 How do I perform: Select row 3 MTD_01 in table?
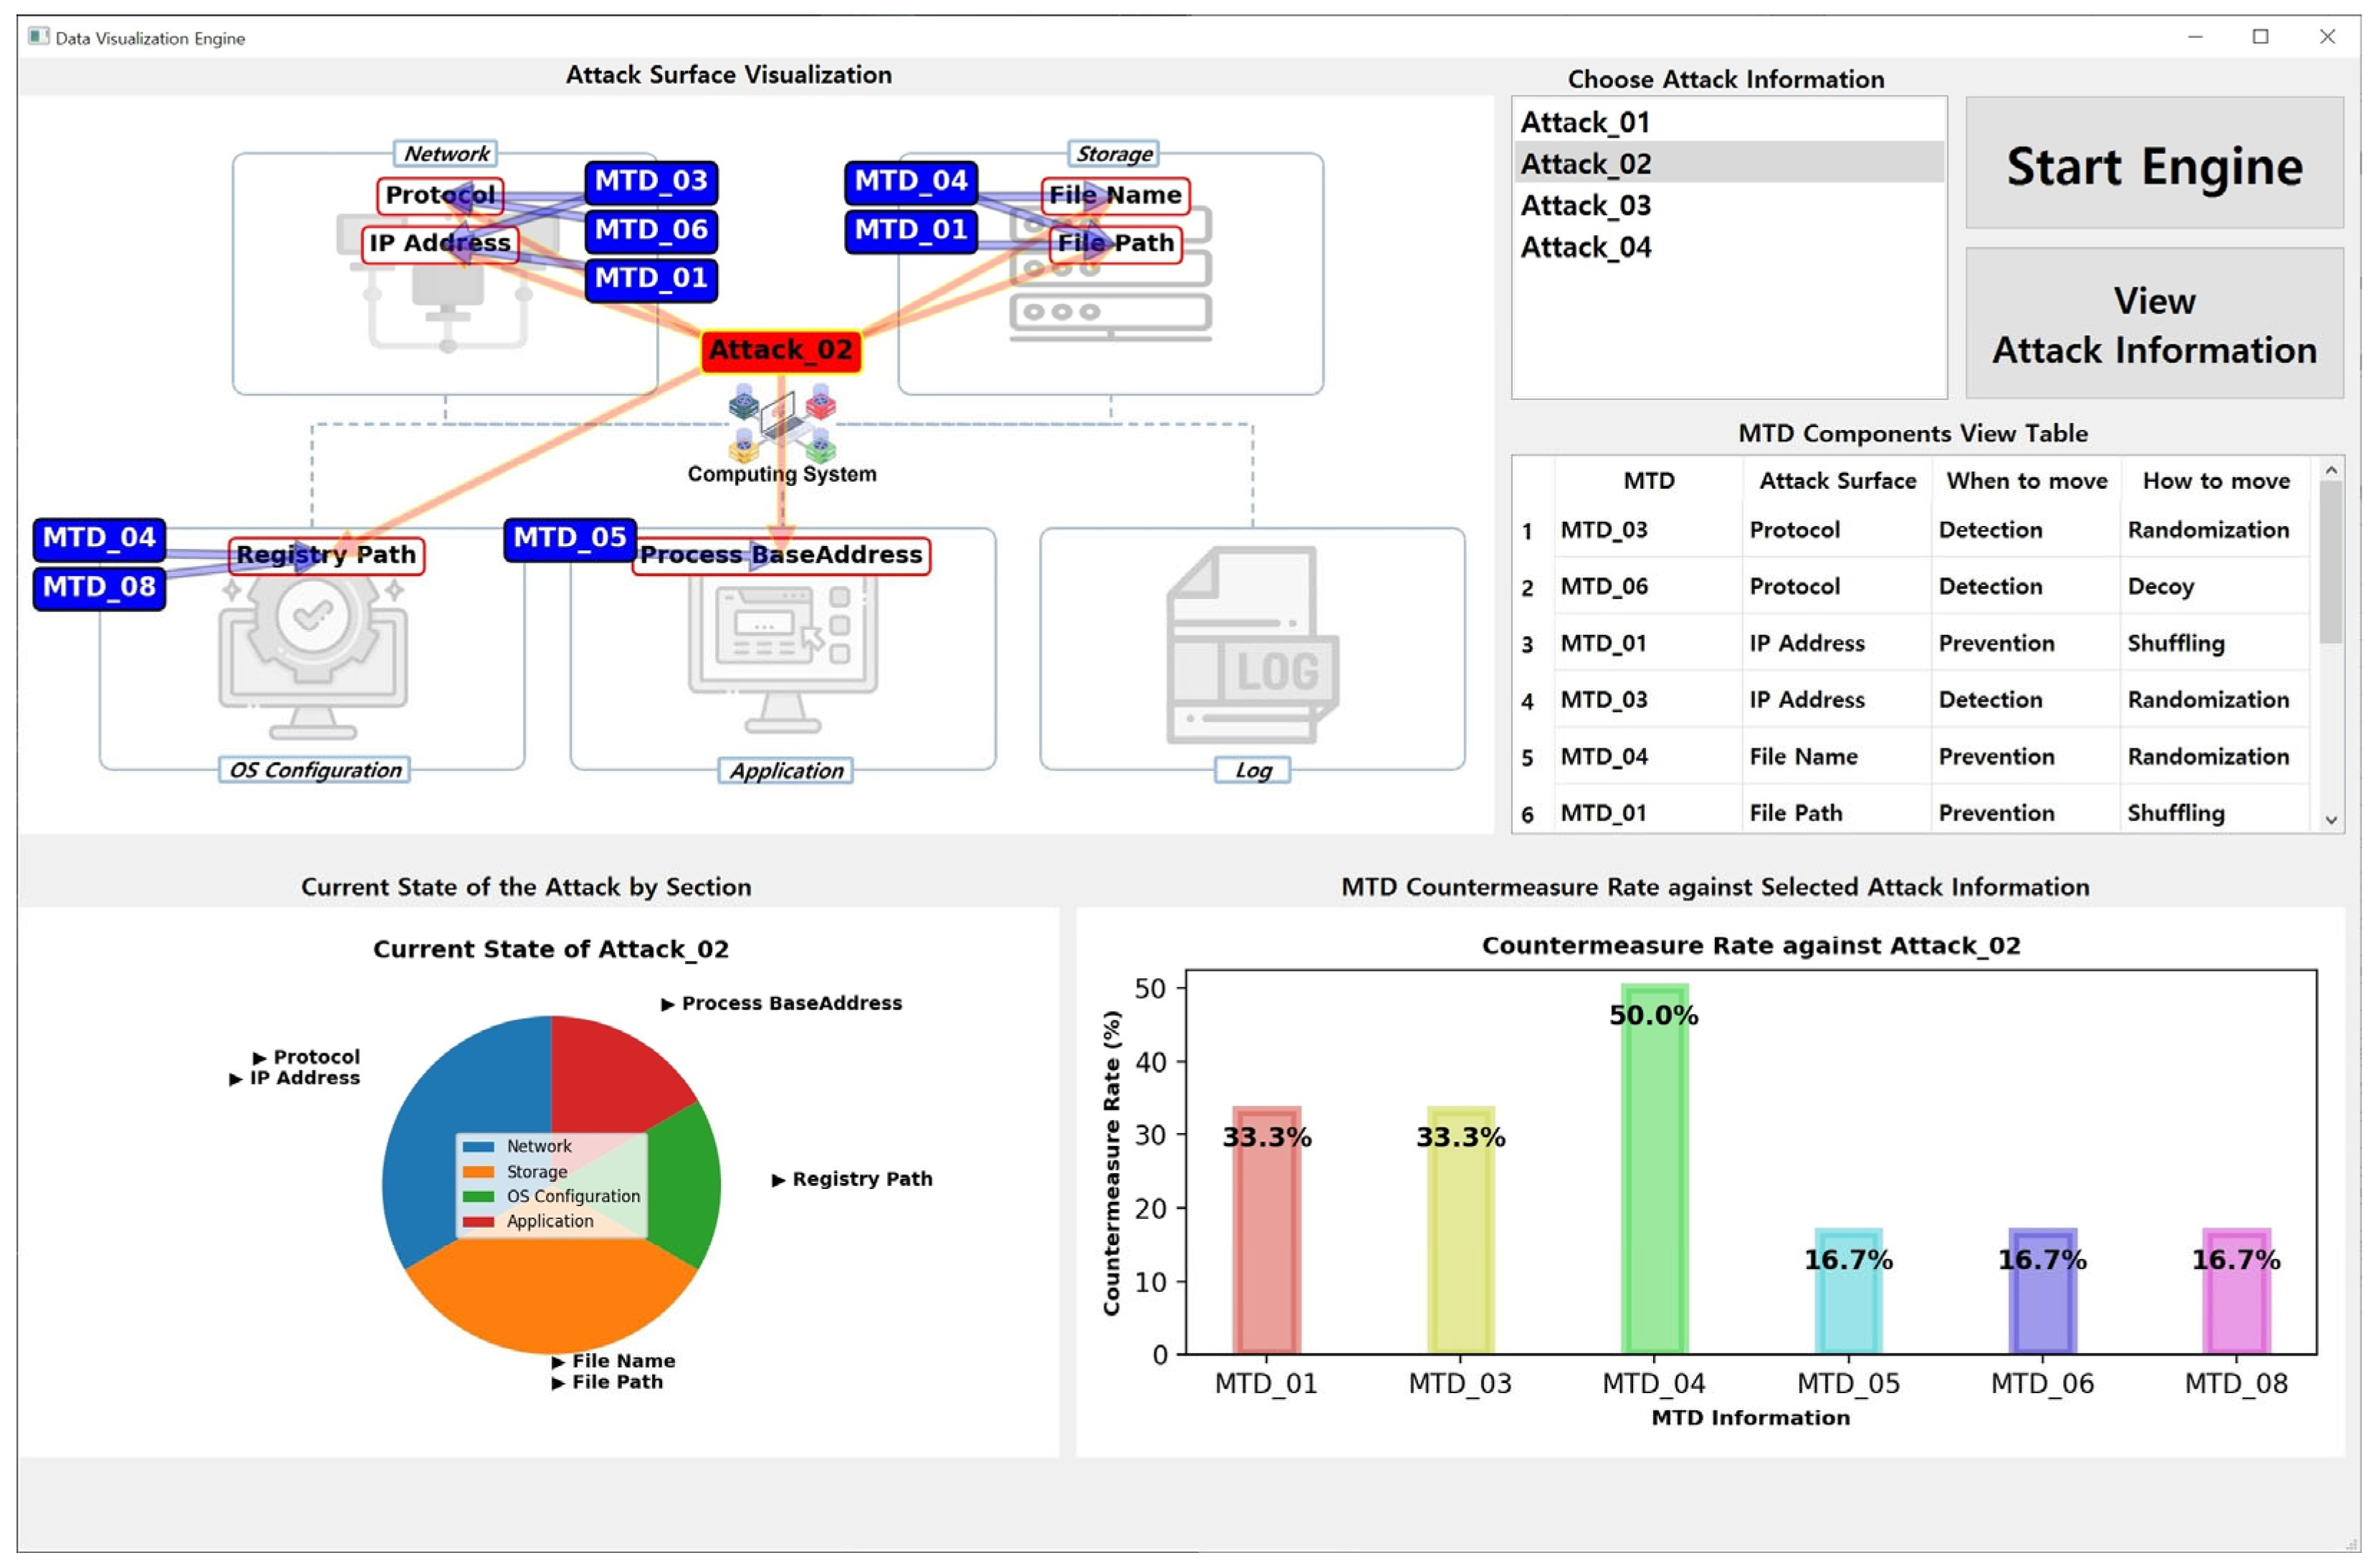click(1603, 643)
